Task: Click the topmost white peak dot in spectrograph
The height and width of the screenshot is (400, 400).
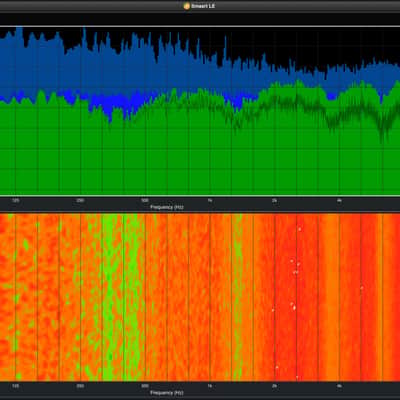Action: pyautogui.click(x=299, y=229)
